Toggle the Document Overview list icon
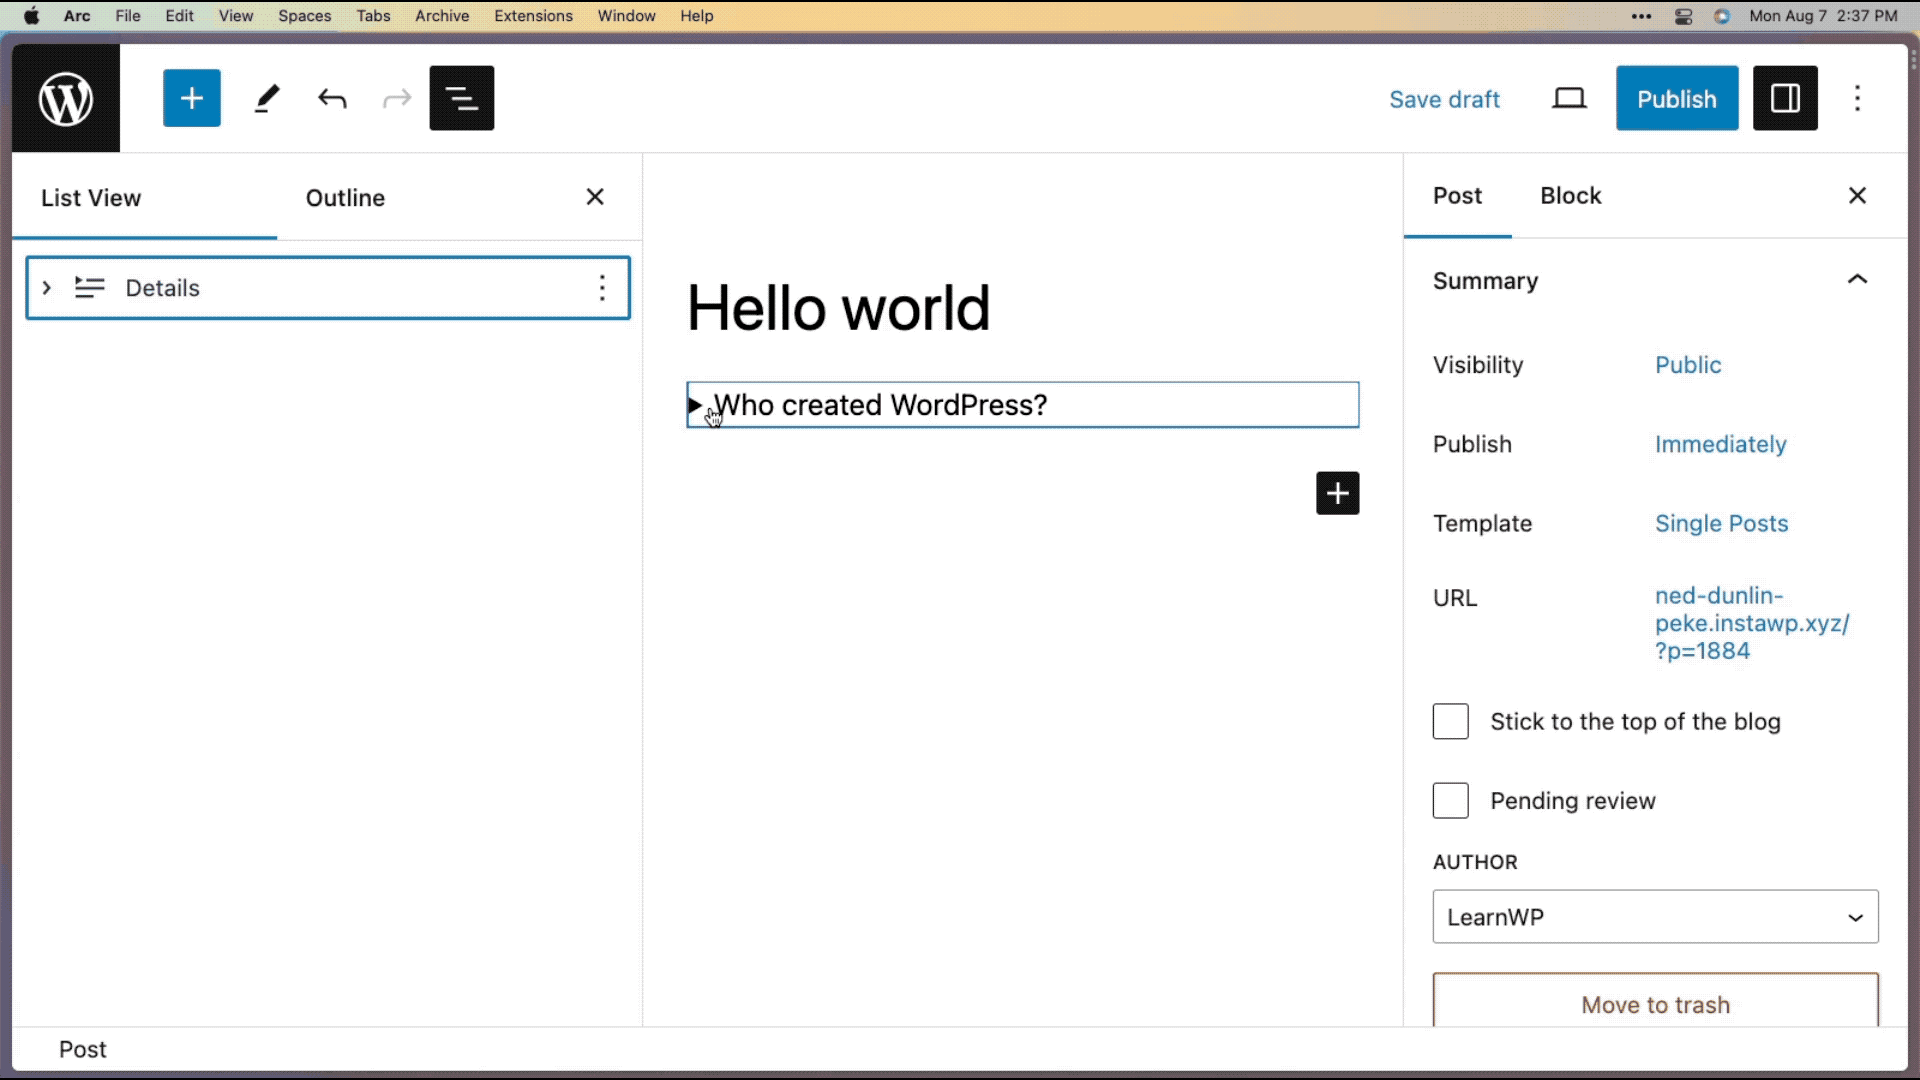The image size is (1920, 1080). click(x=461, y=98)
